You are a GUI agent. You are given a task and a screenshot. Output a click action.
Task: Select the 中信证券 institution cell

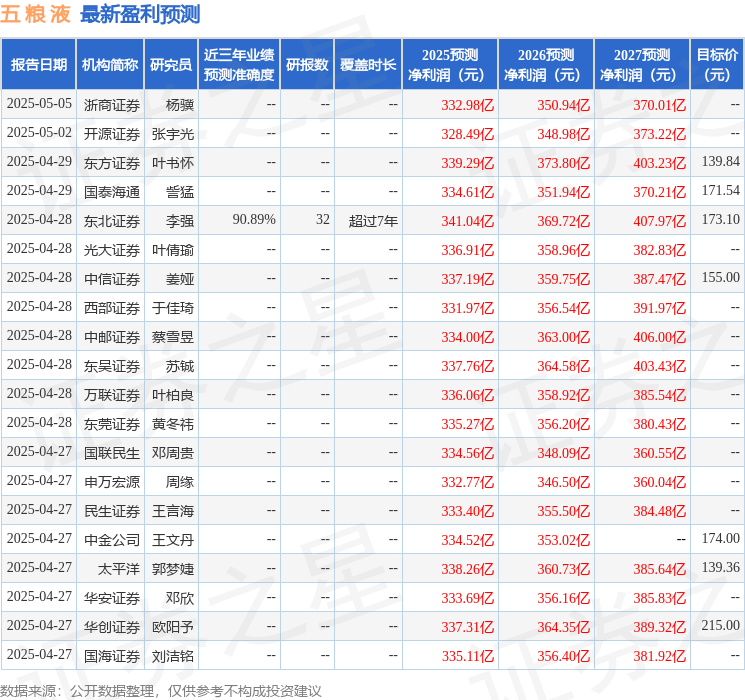coord(112,278)
